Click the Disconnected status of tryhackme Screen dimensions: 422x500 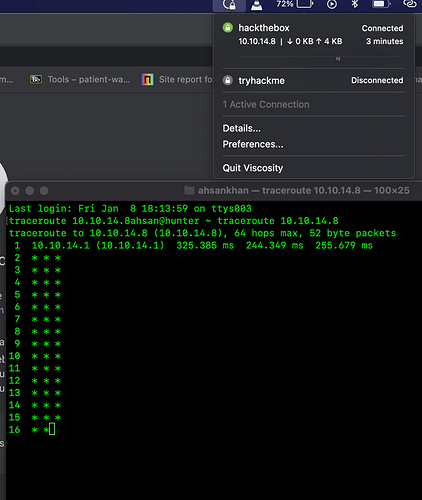tap(377, 80)
